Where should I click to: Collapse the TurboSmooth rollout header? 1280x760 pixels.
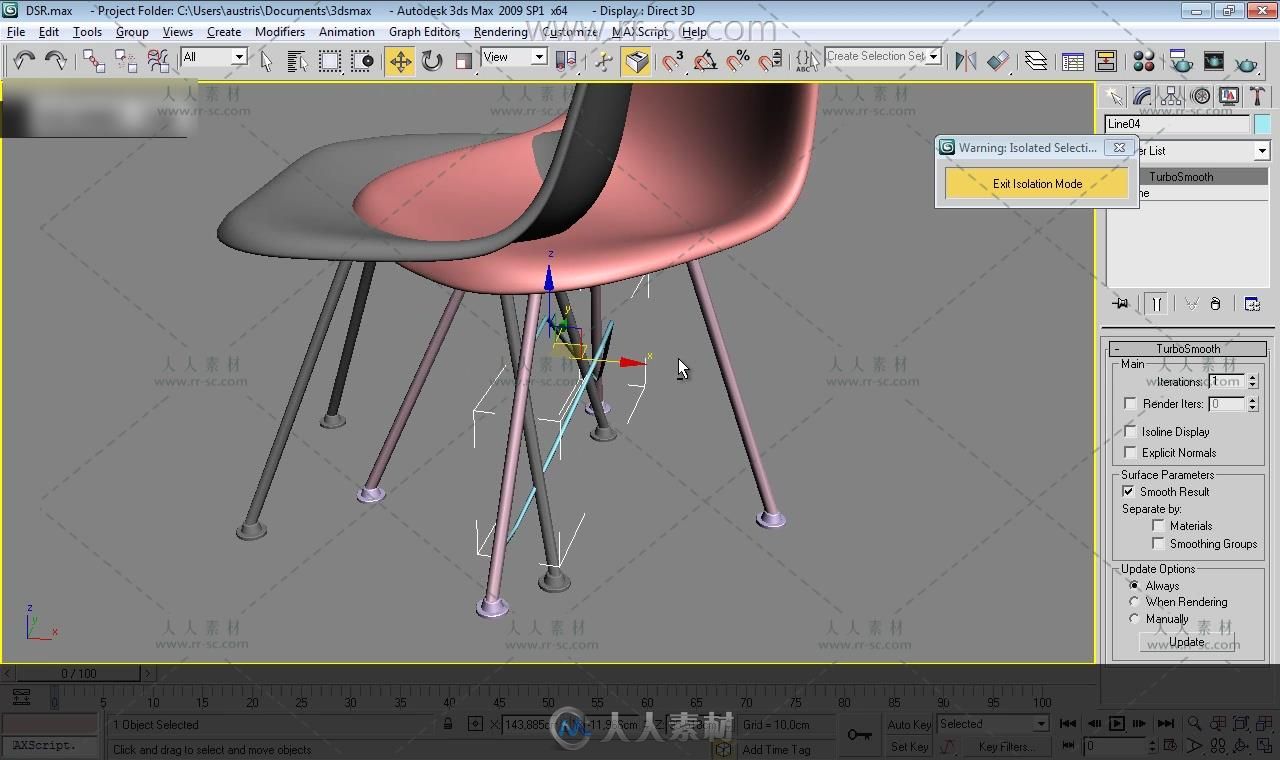coord(1188,349)
